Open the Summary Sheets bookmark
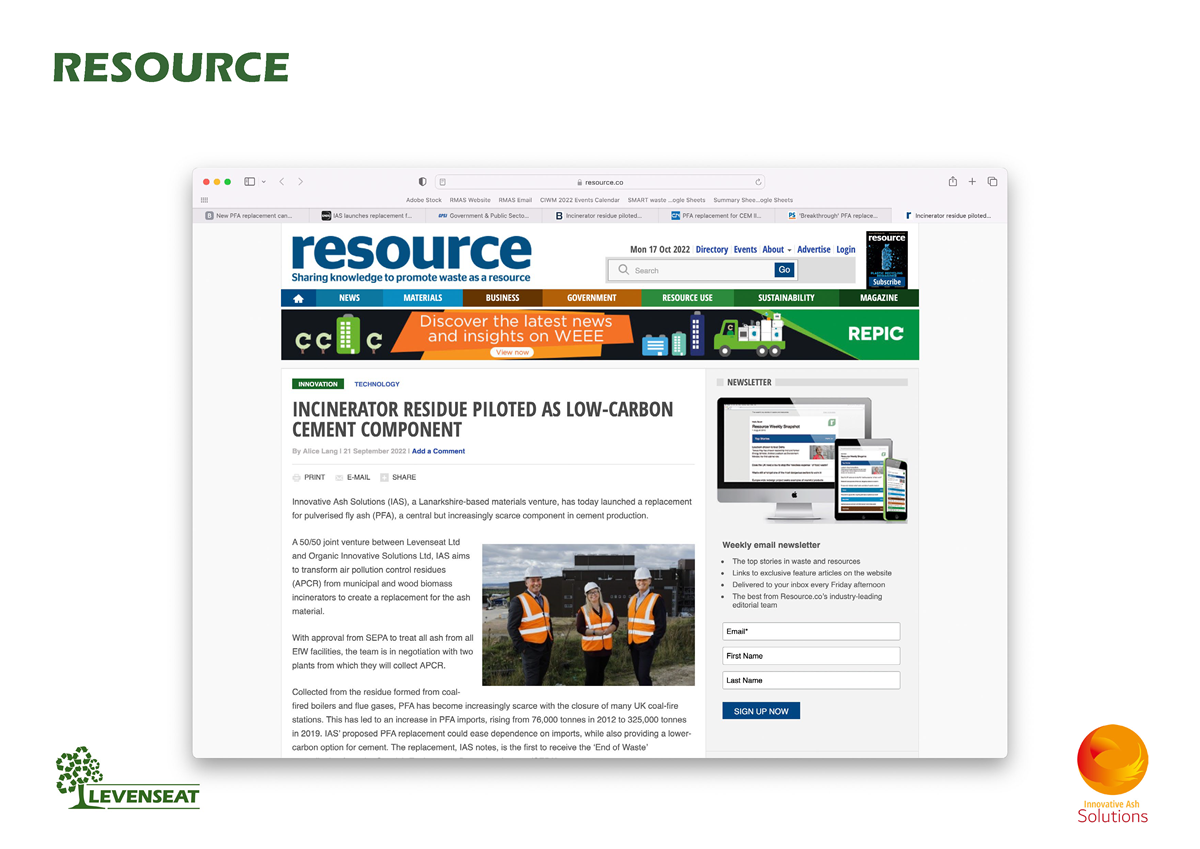 coord(753,200)
